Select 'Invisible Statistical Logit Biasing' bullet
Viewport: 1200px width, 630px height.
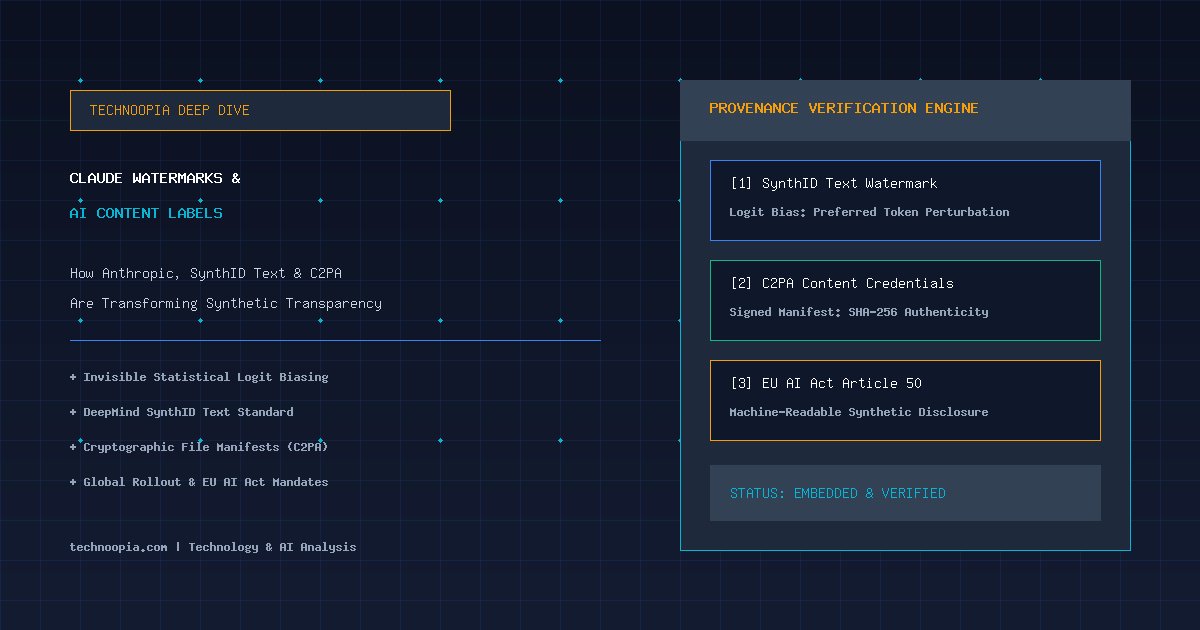(199, 377)
